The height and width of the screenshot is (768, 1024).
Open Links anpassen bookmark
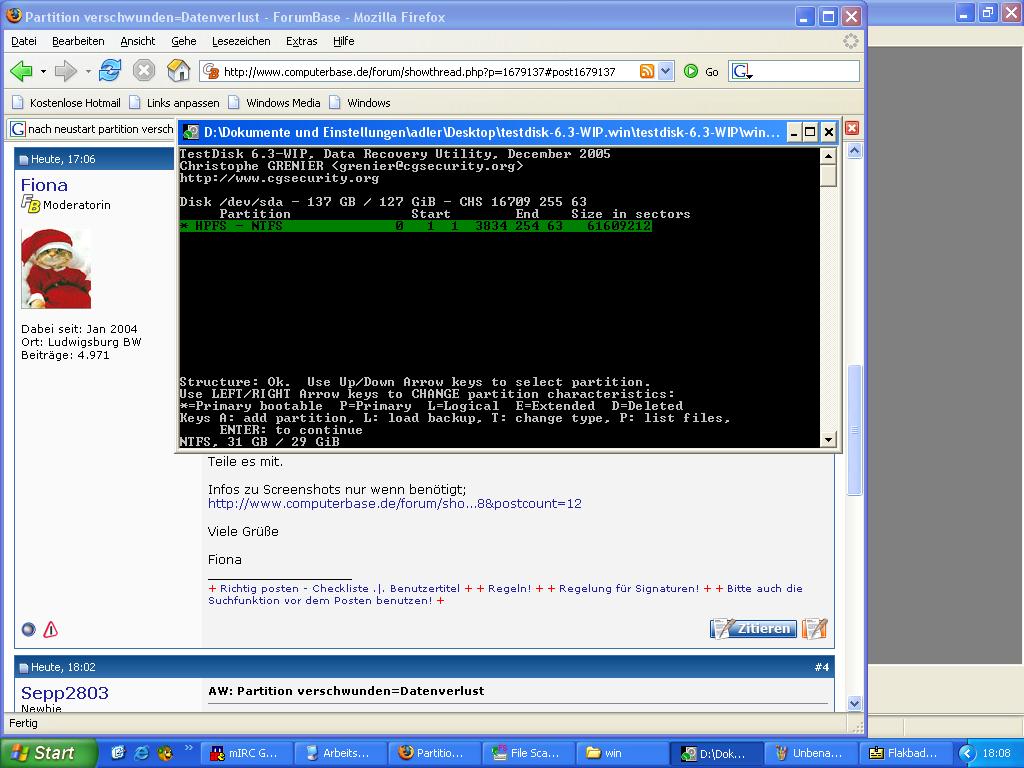(x=174, y=103)
